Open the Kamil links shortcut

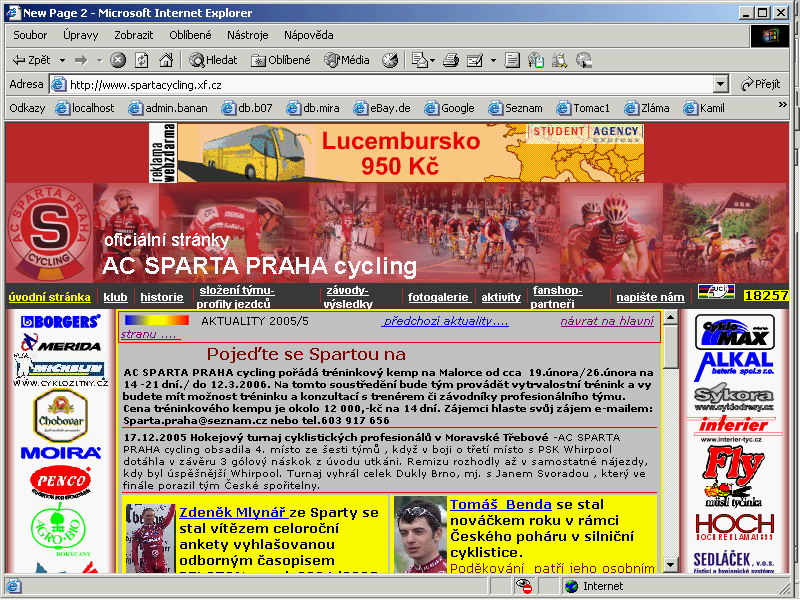coord(704,108)
